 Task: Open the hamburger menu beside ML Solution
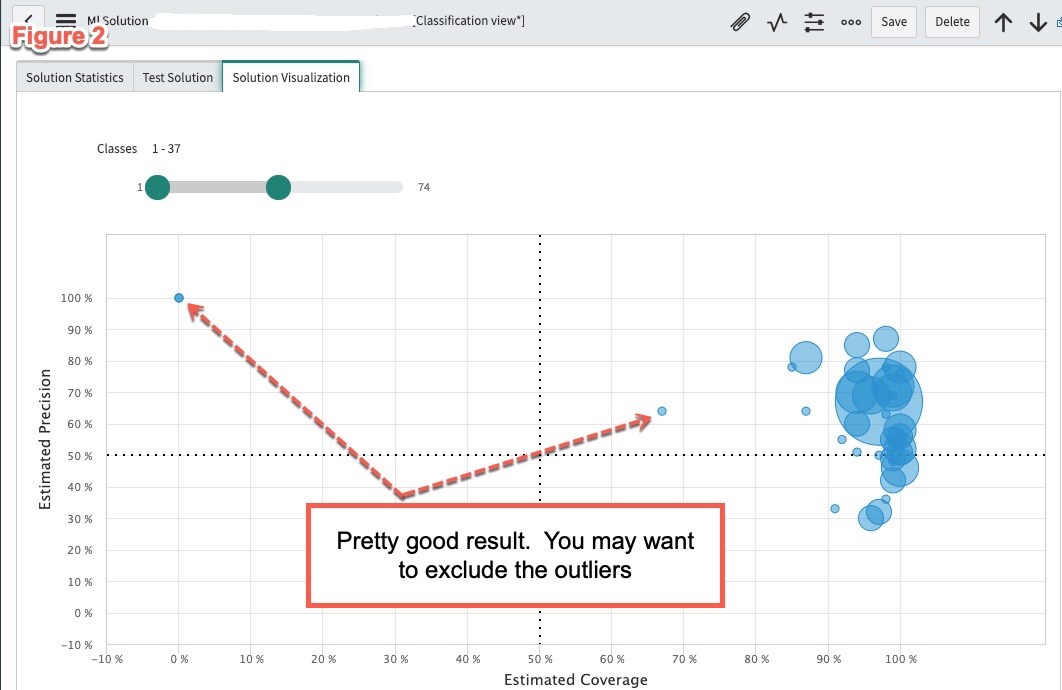[64, 19]
